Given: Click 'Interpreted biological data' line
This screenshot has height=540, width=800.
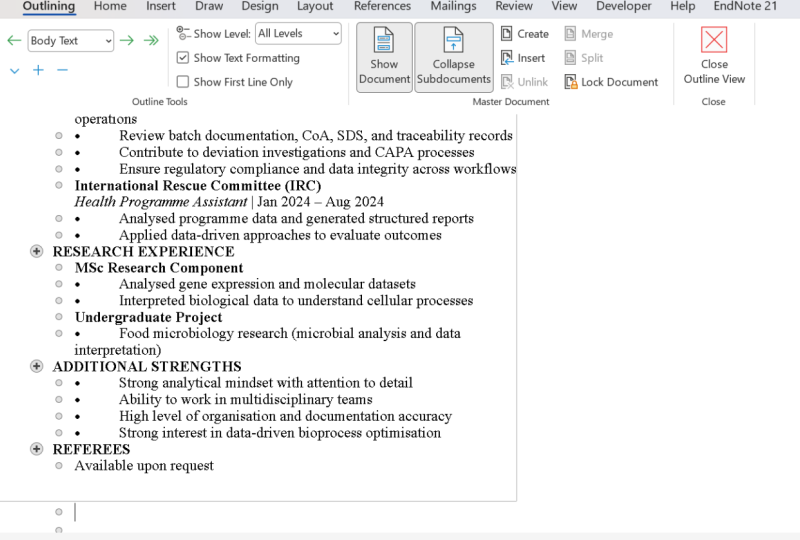Looking at the screenshot, I should pos(296,301).
